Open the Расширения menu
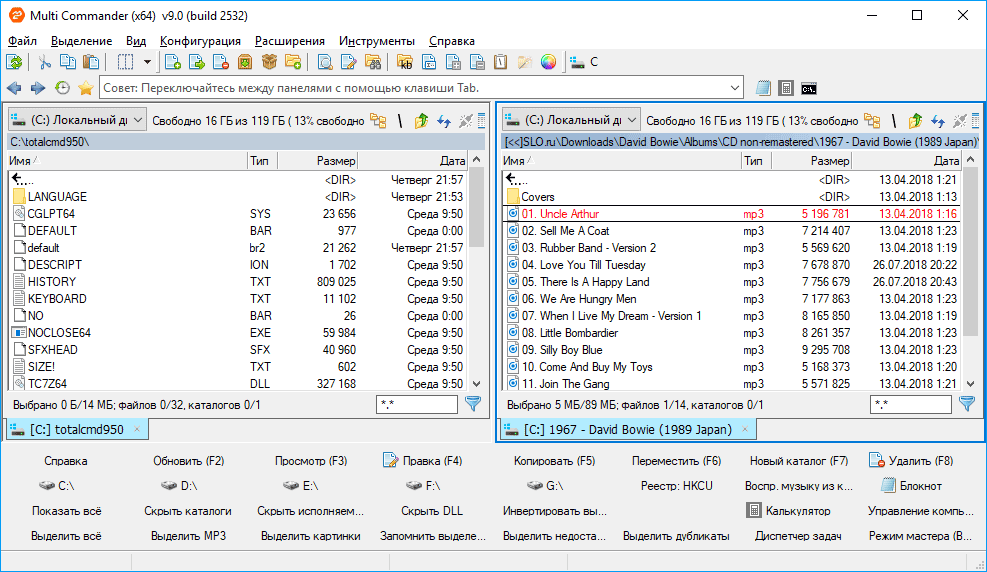The image size is (987, 572). (290, 41)
